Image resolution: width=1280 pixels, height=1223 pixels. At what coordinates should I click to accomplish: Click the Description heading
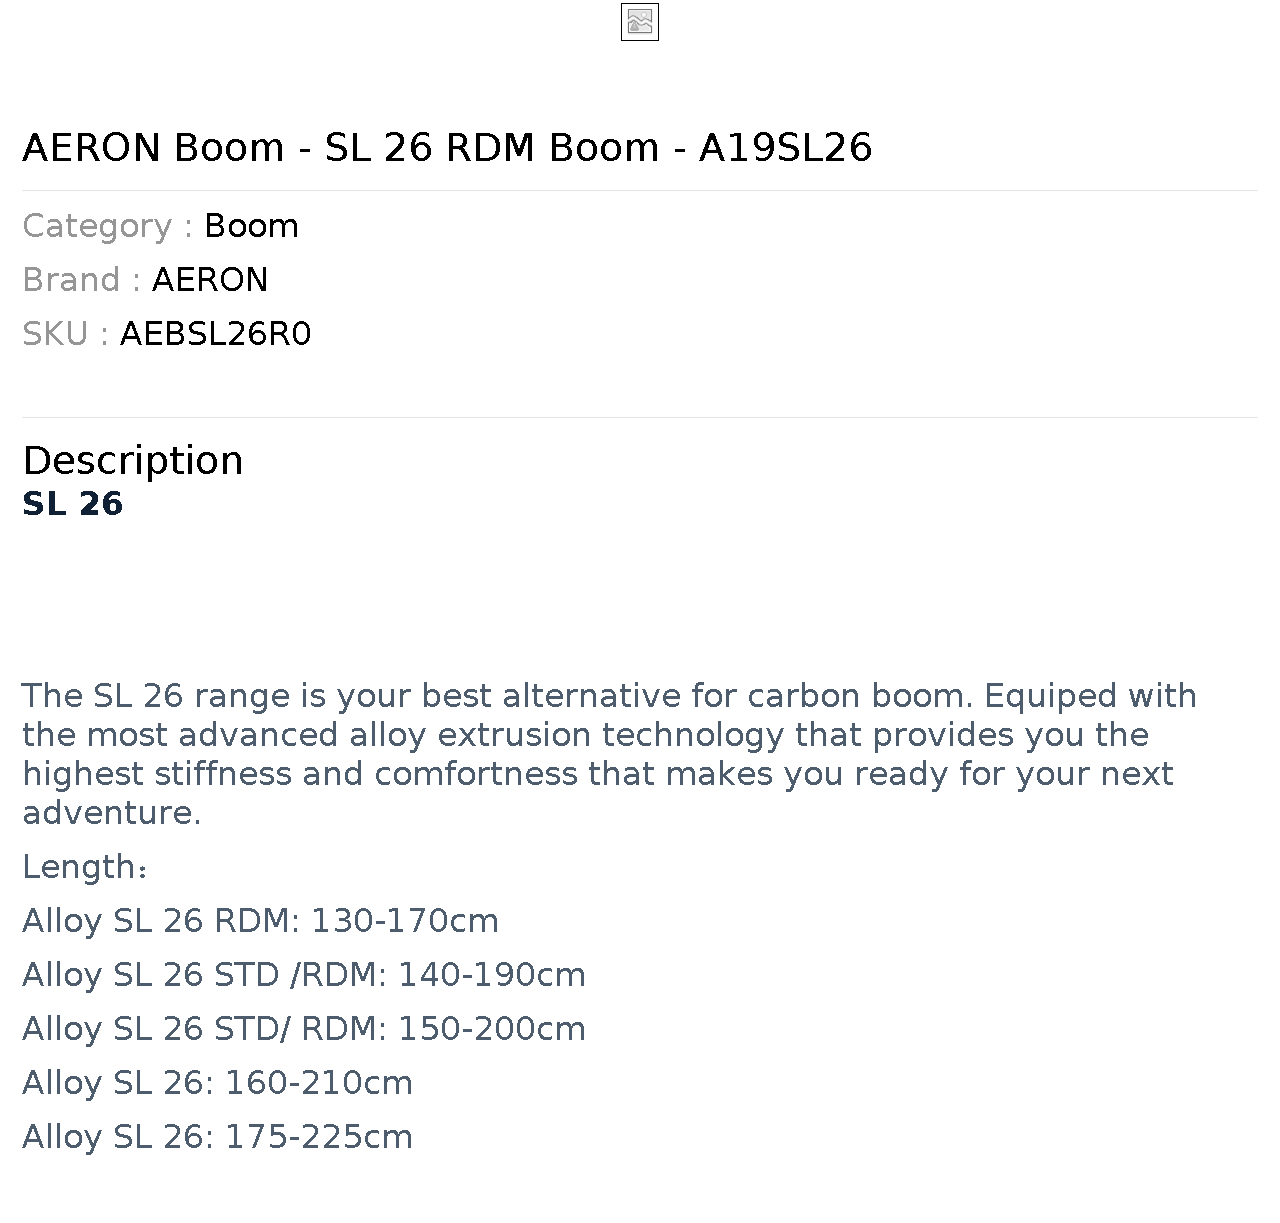click(x=133, y=461)
